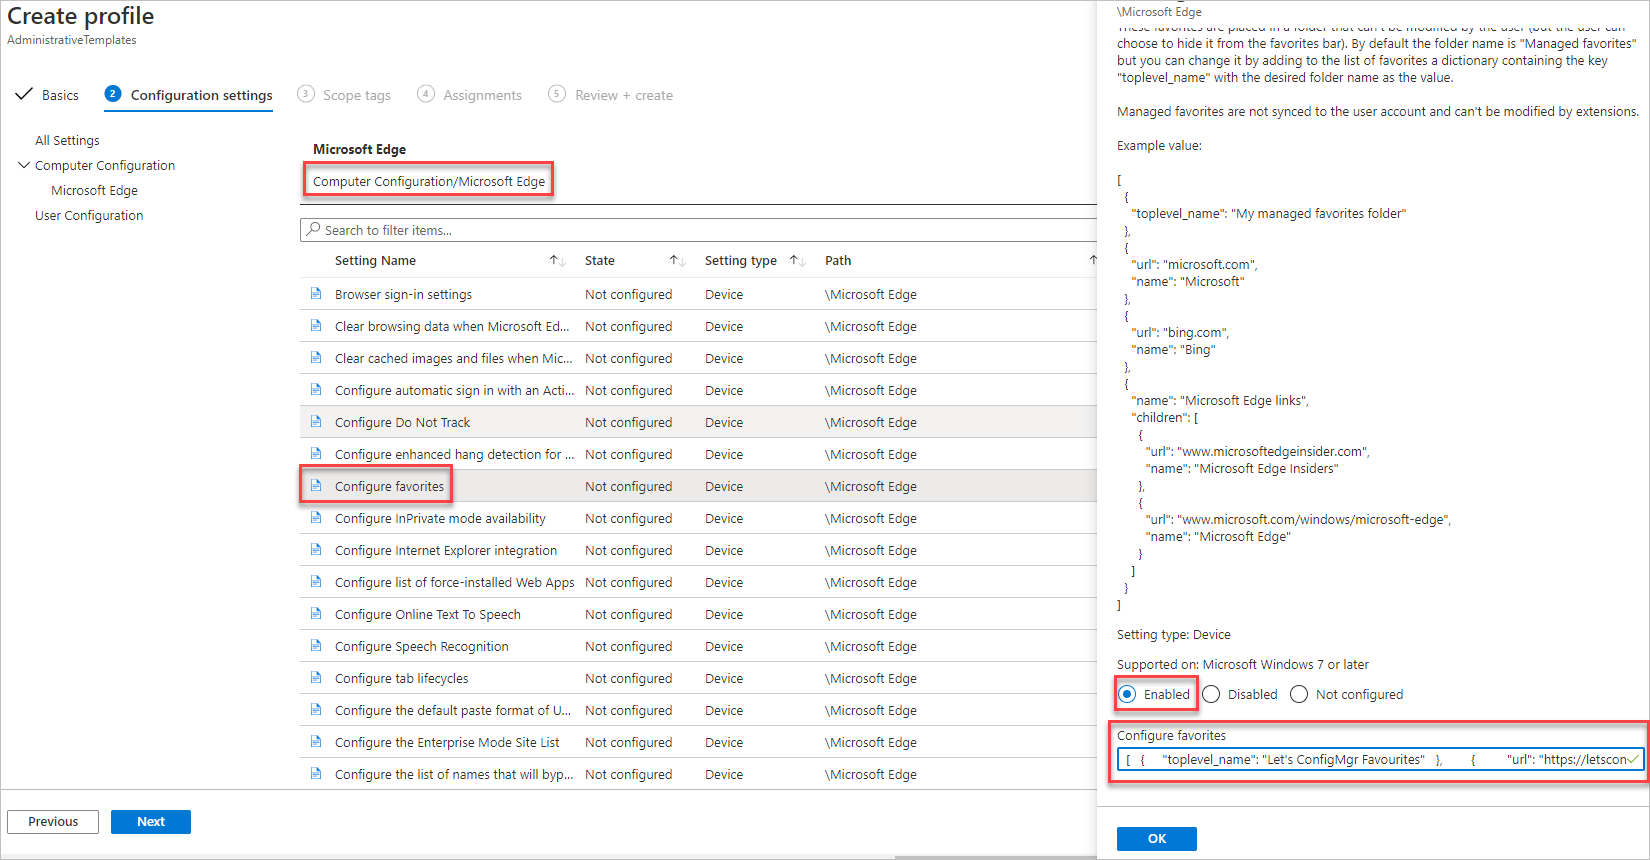Viewport: 1650px width, 860px height.
Task: Open Configure Do Not Track setting
Action: pos(402,422)
